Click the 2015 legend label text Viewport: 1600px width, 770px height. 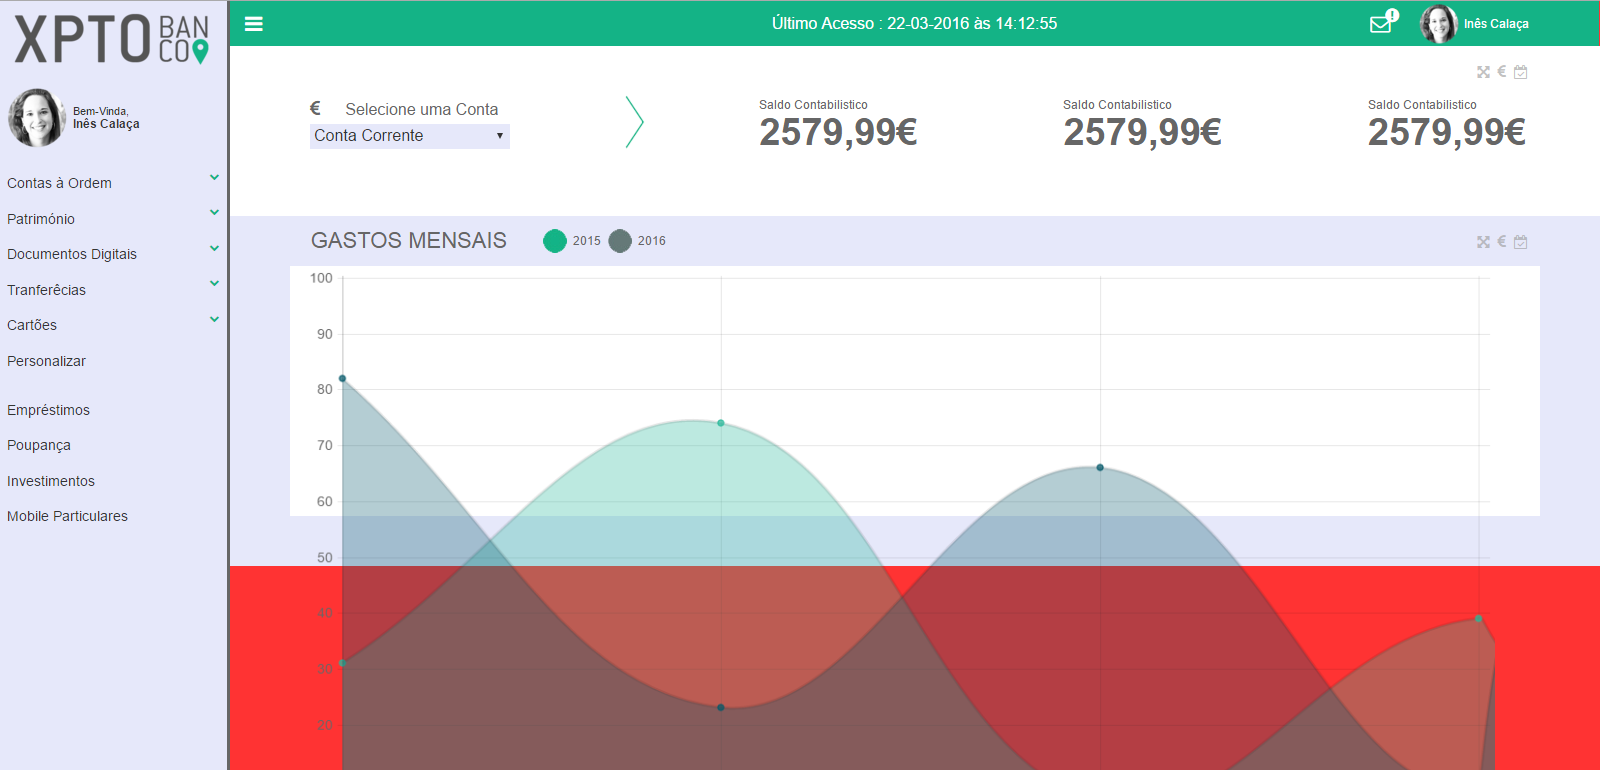587,241
